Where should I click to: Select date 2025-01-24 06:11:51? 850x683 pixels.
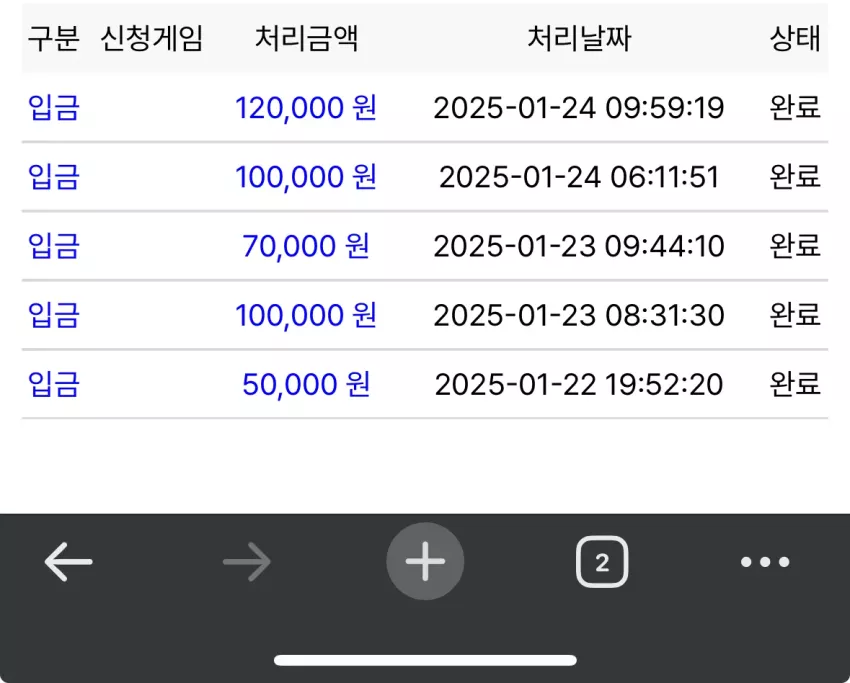point(579,177)
